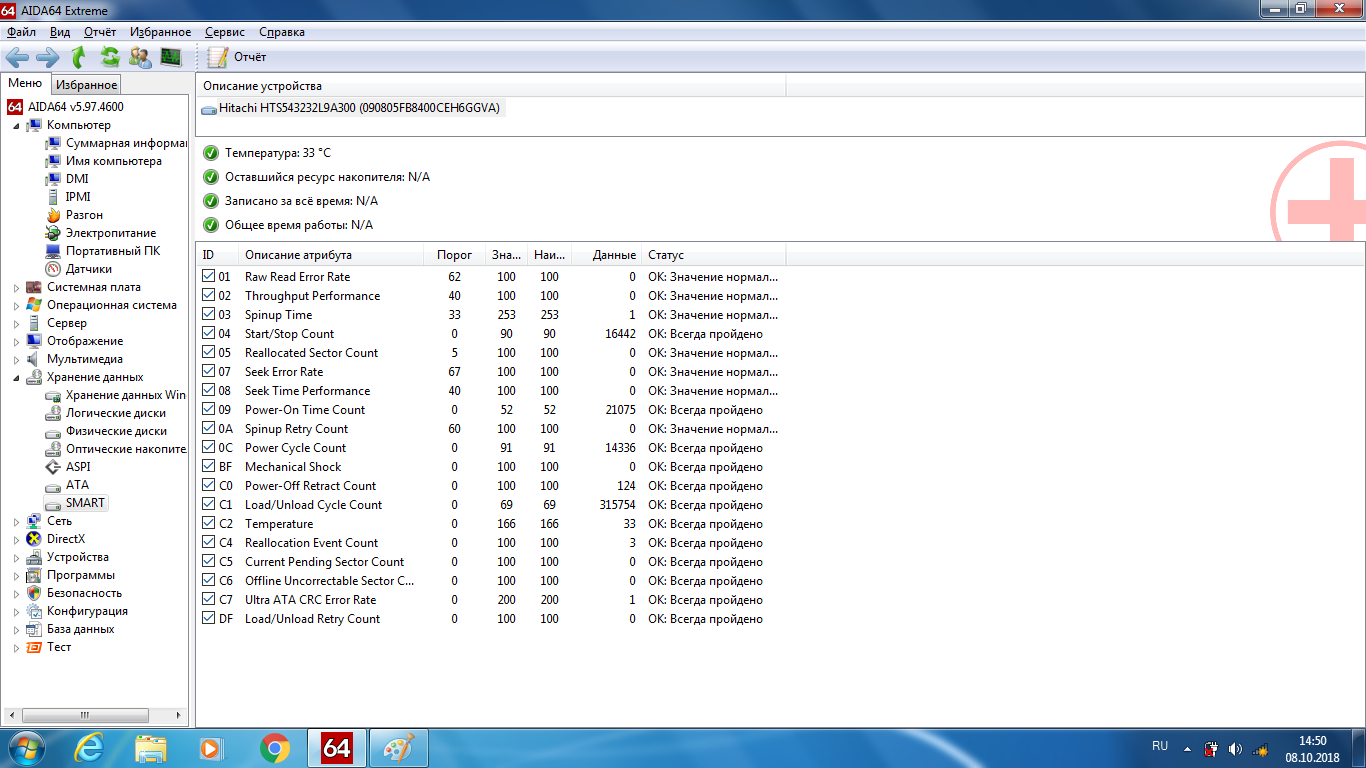Open the Отчёт menu in menu bar

[x=100, y=32]
